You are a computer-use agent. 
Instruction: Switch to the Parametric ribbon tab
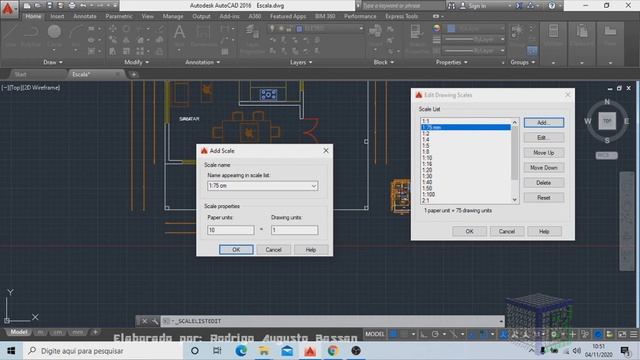(119, 16)
